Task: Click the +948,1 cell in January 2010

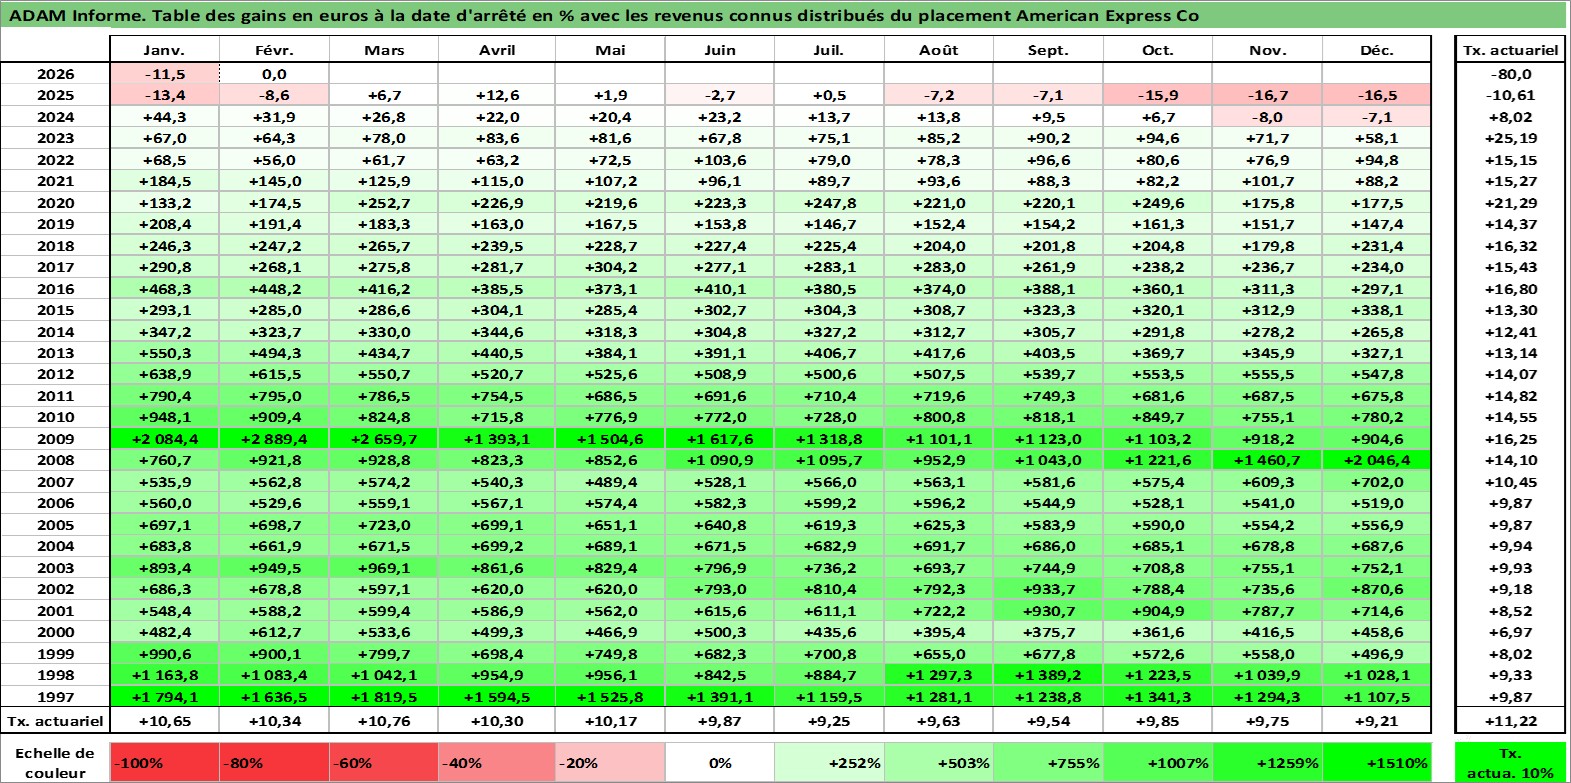Action: tap(164, 417)
